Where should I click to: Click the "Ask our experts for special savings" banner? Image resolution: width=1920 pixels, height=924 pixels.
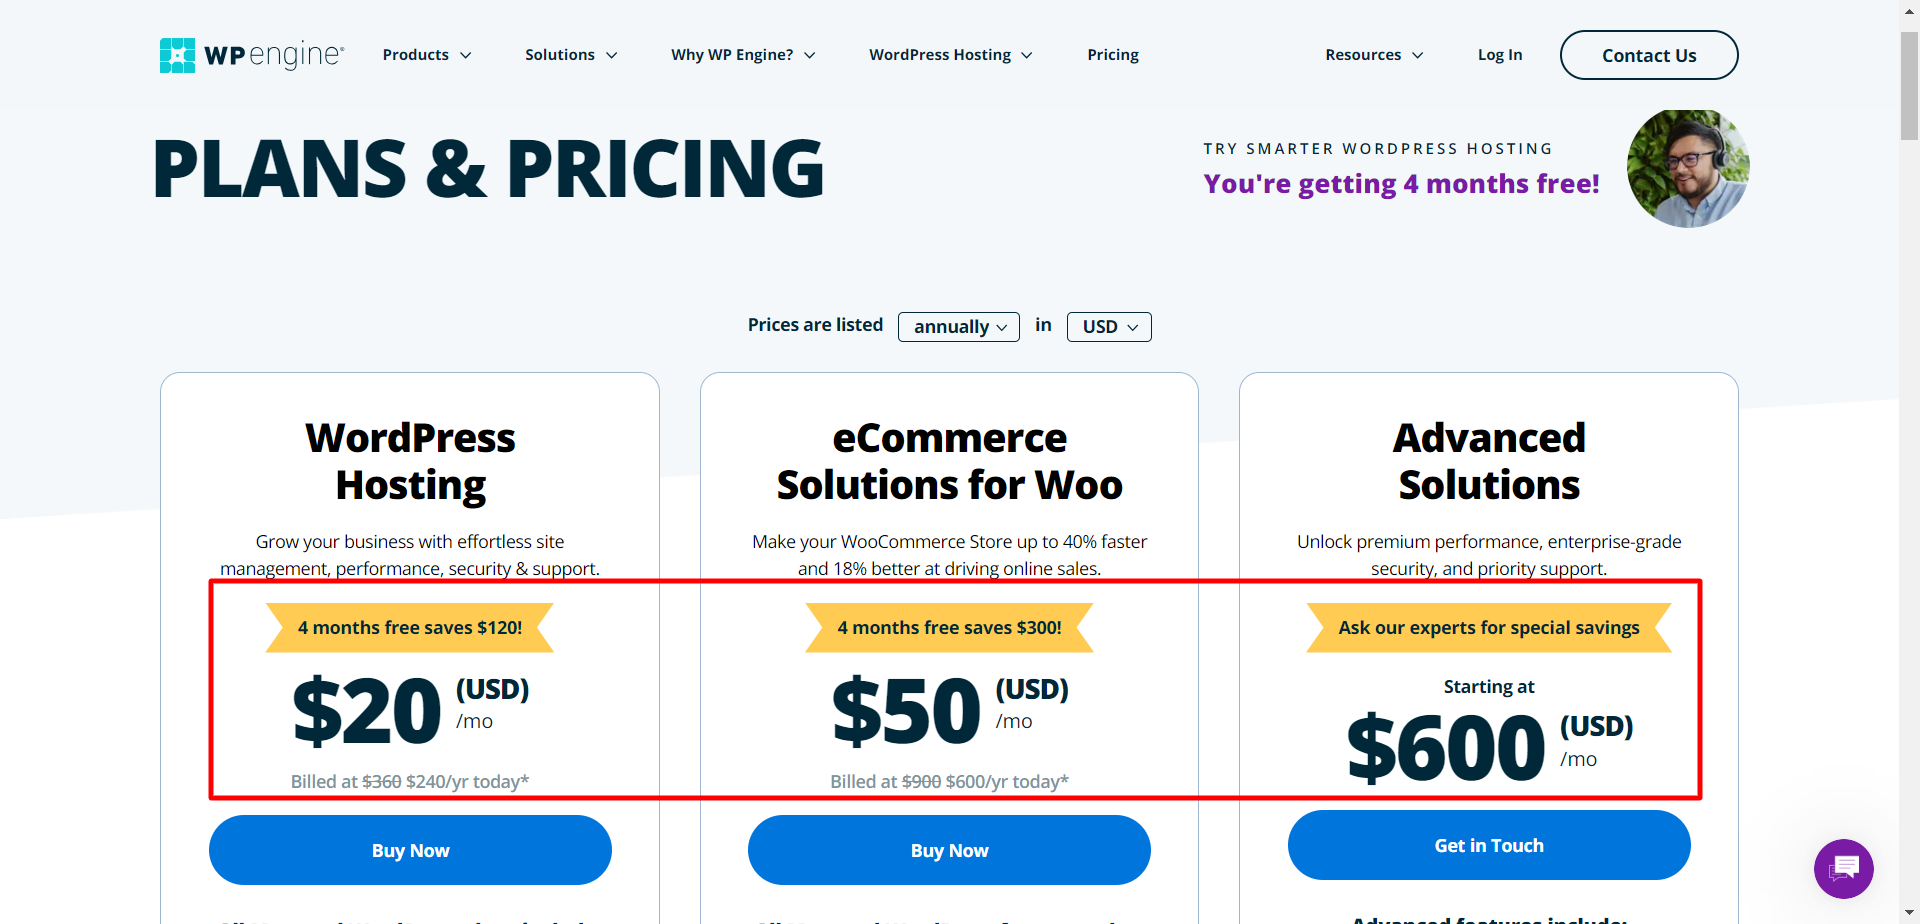(1489, 628)
